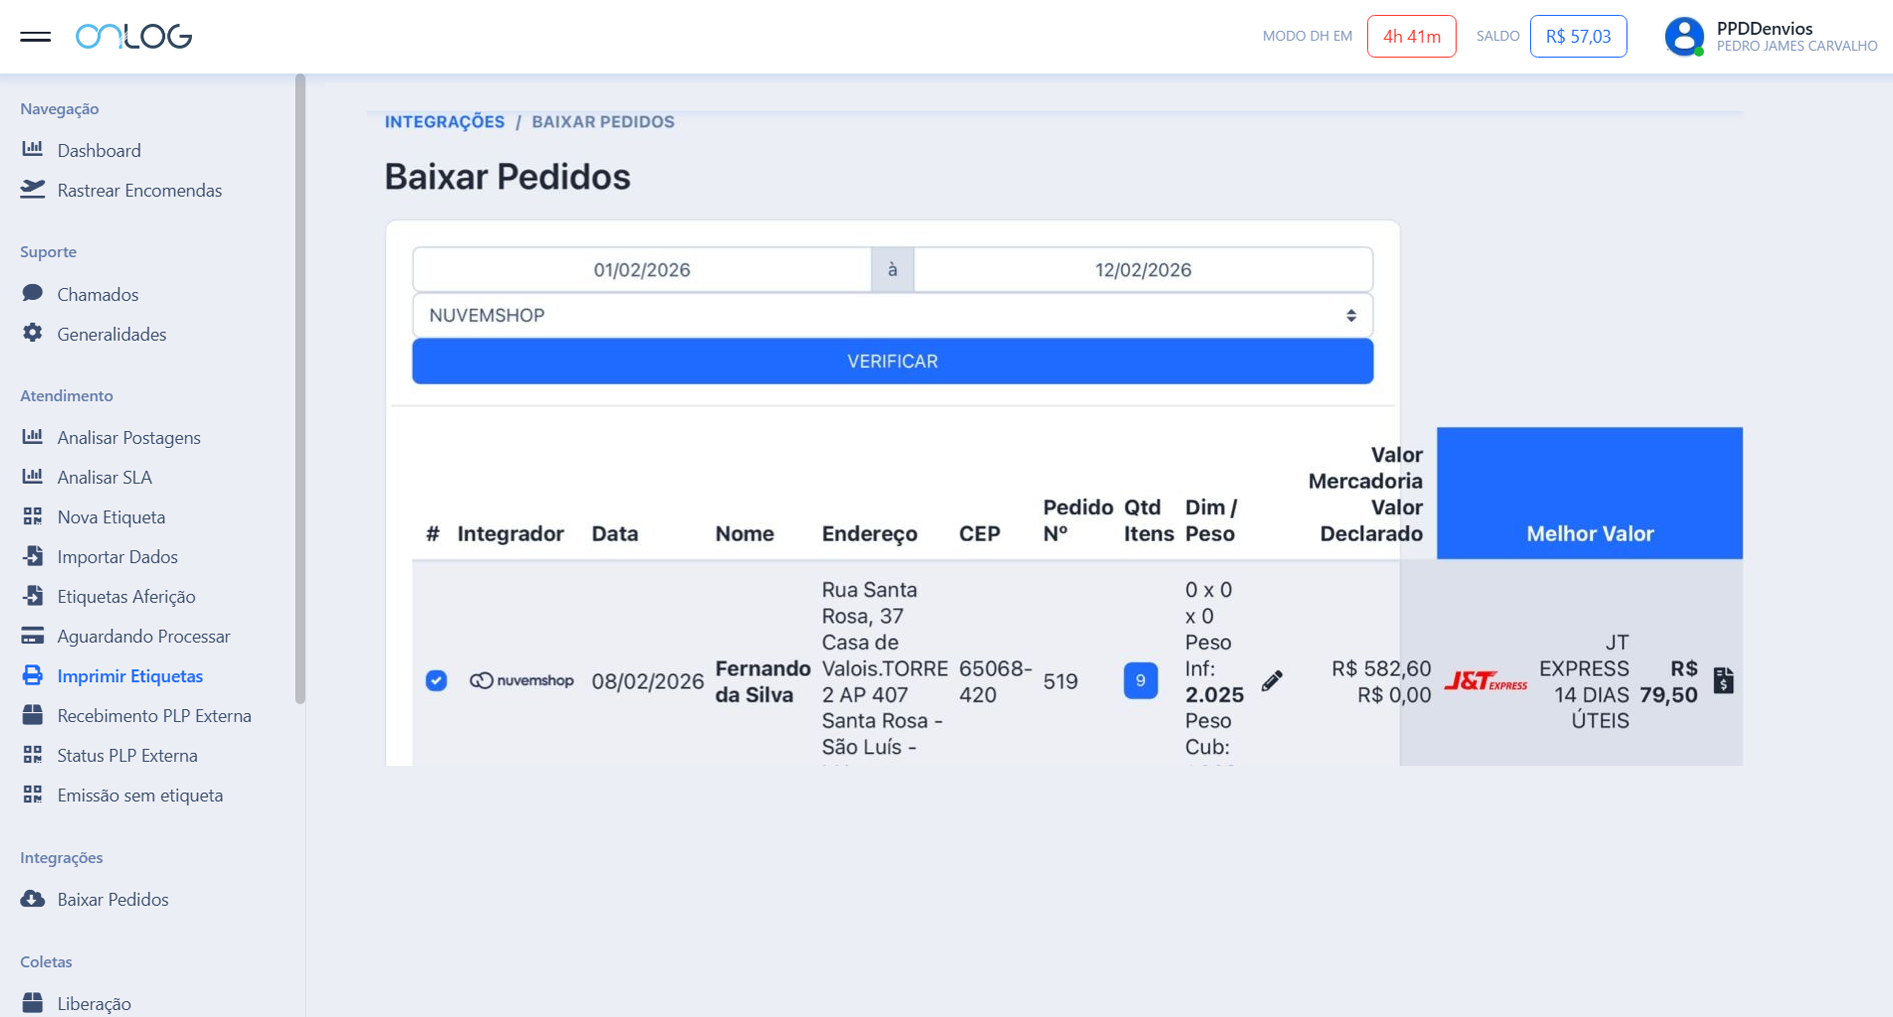Click the blue quantity badge showing 9

1140,681
